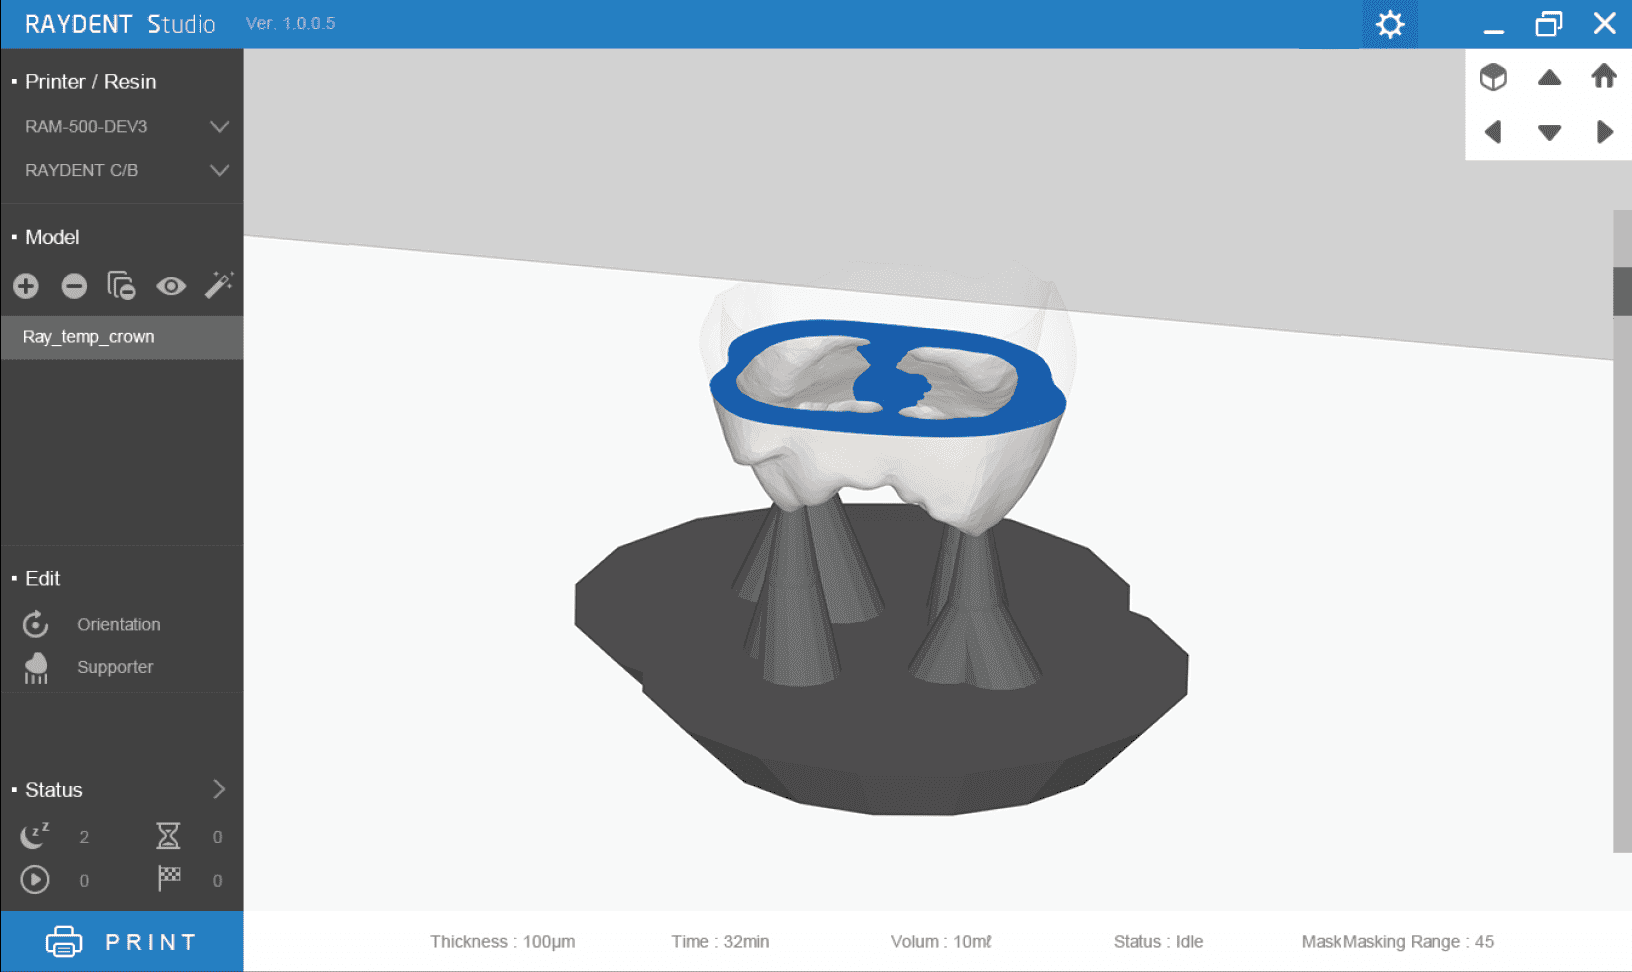
Task: Expand the Status panel chevron
Action: point(219,790)
